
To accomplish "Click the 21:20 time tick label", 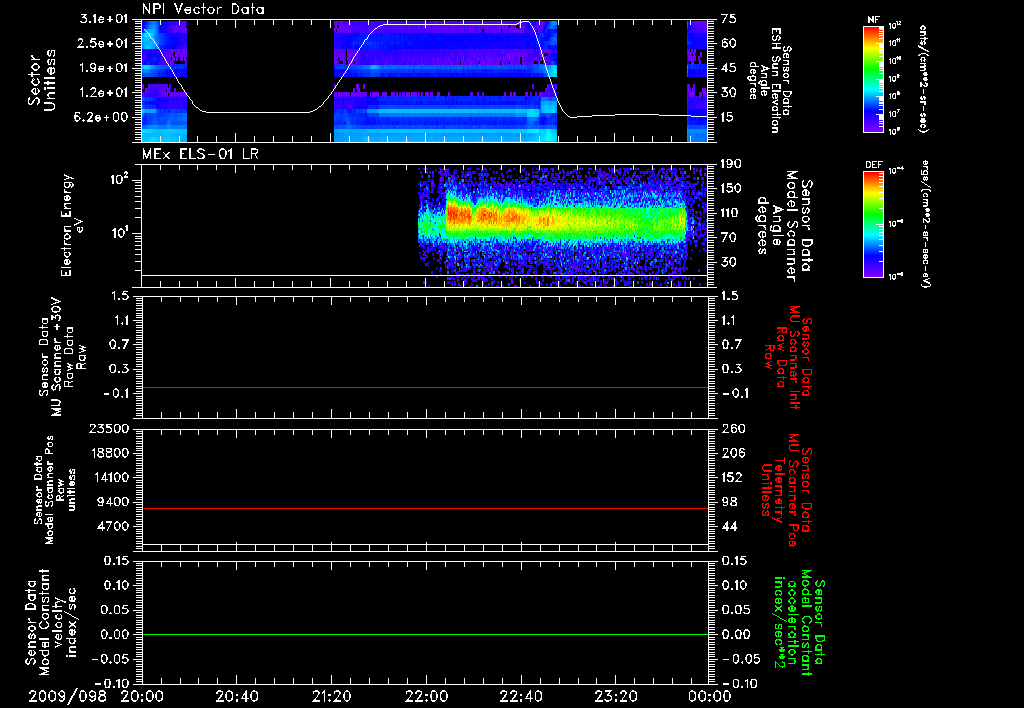I will (x=332, y=696).
